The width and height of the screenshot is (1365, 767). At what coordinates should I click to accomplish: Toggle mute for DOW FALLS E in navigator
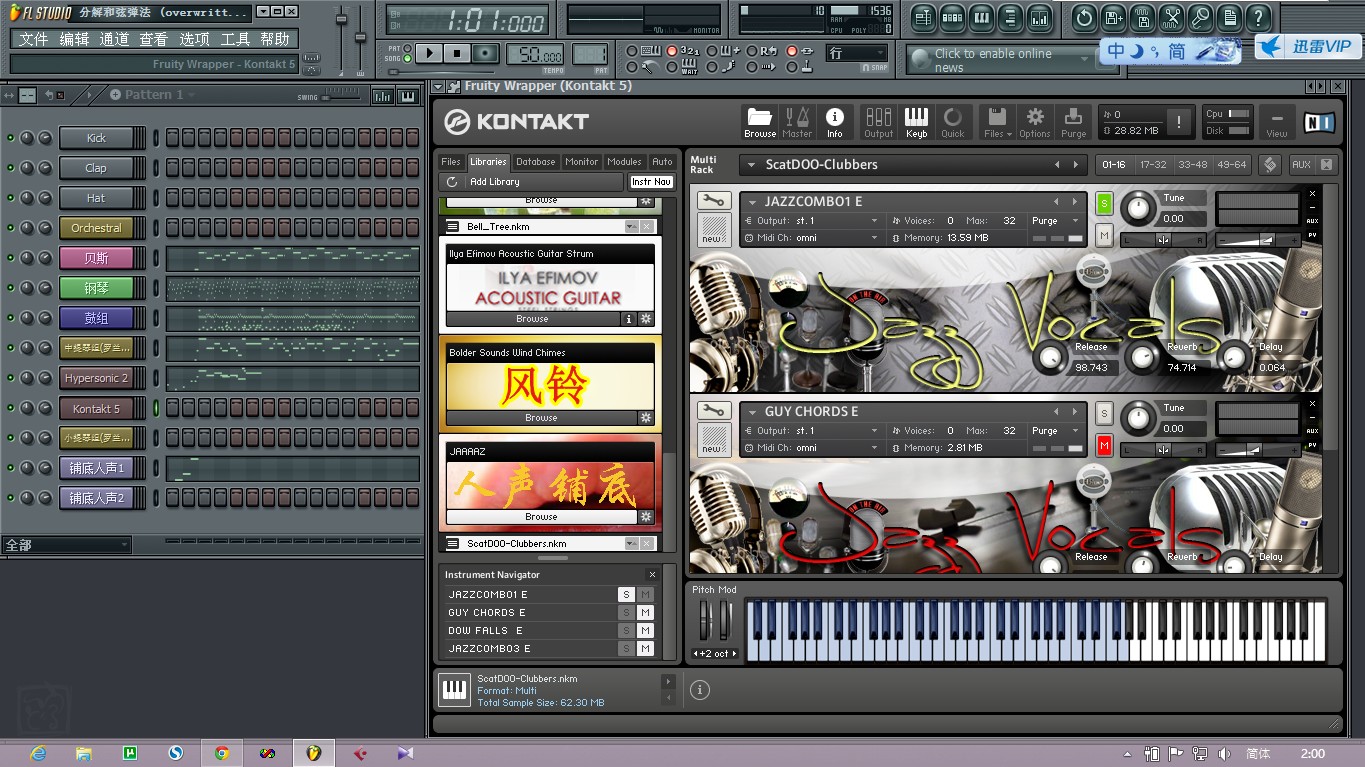click(645, 631)
